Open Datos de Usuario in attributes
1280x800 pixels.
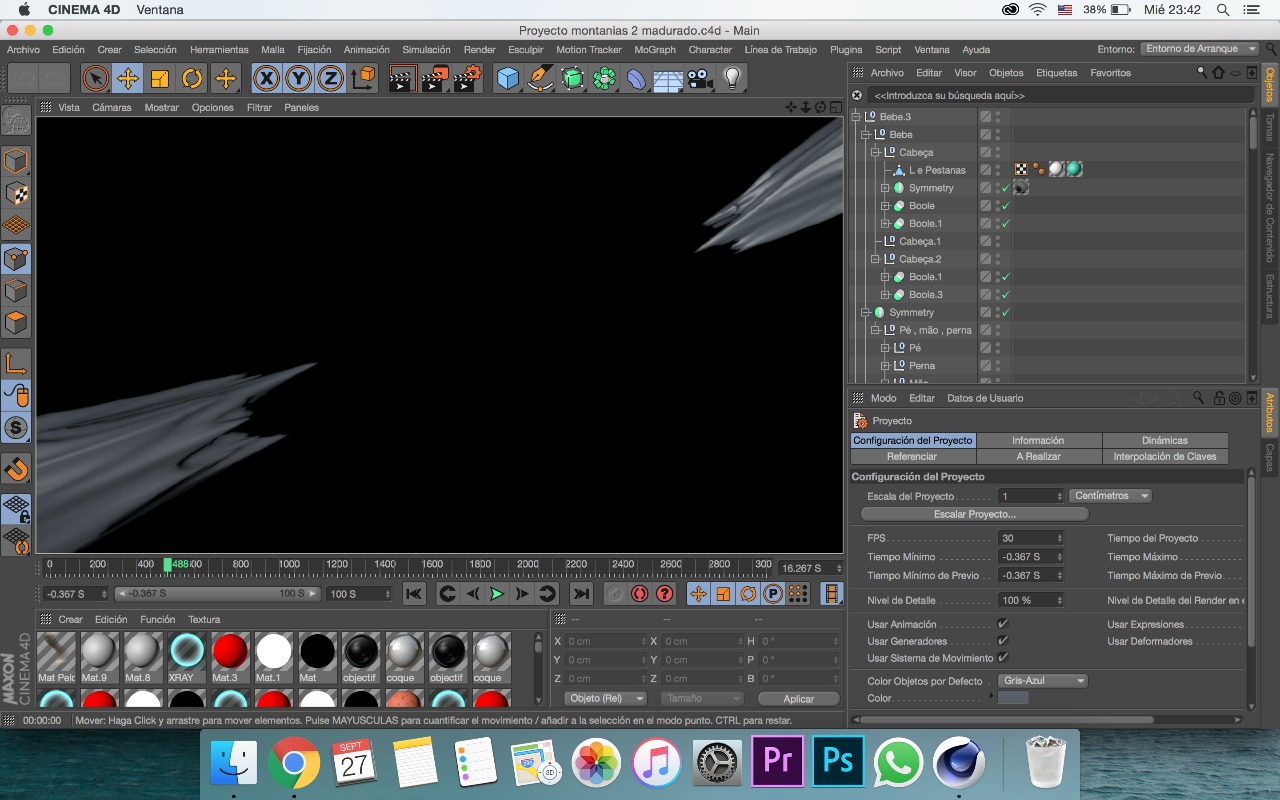pyautogui.click(x=985, y=398)
